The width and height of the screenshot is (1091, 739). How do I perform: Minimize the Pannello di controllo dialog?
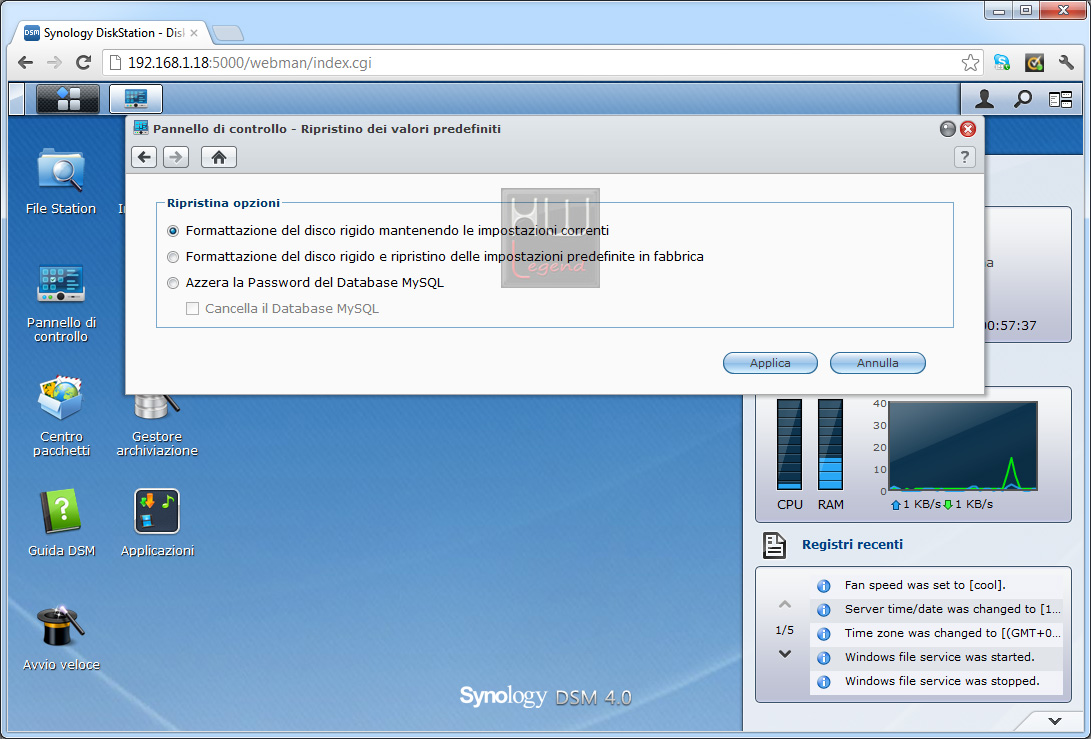[x=948, y=129]
